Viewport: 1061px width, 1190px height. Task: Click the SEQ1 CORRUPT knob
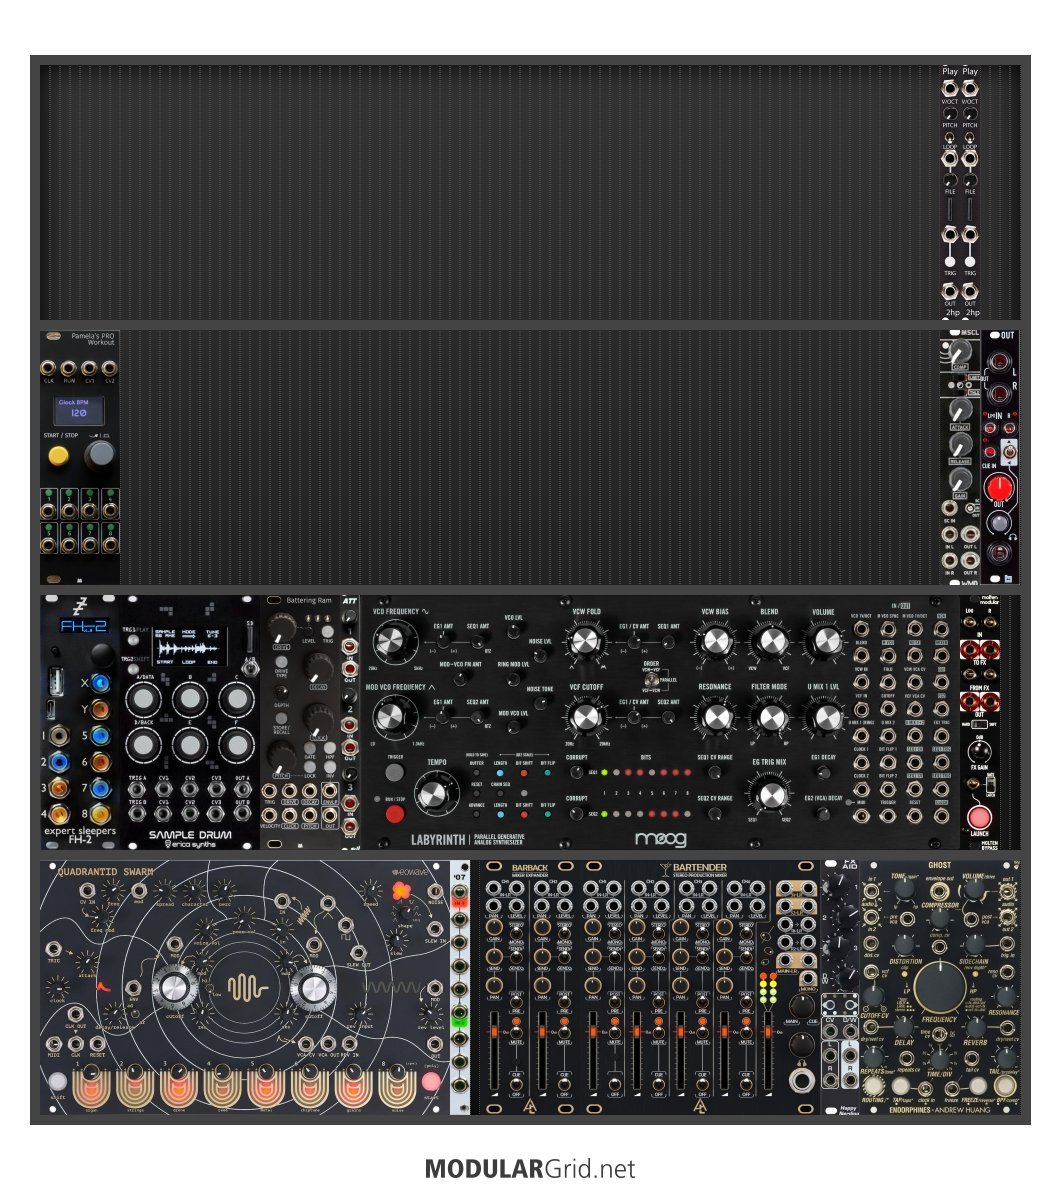[x=576, y=773]
